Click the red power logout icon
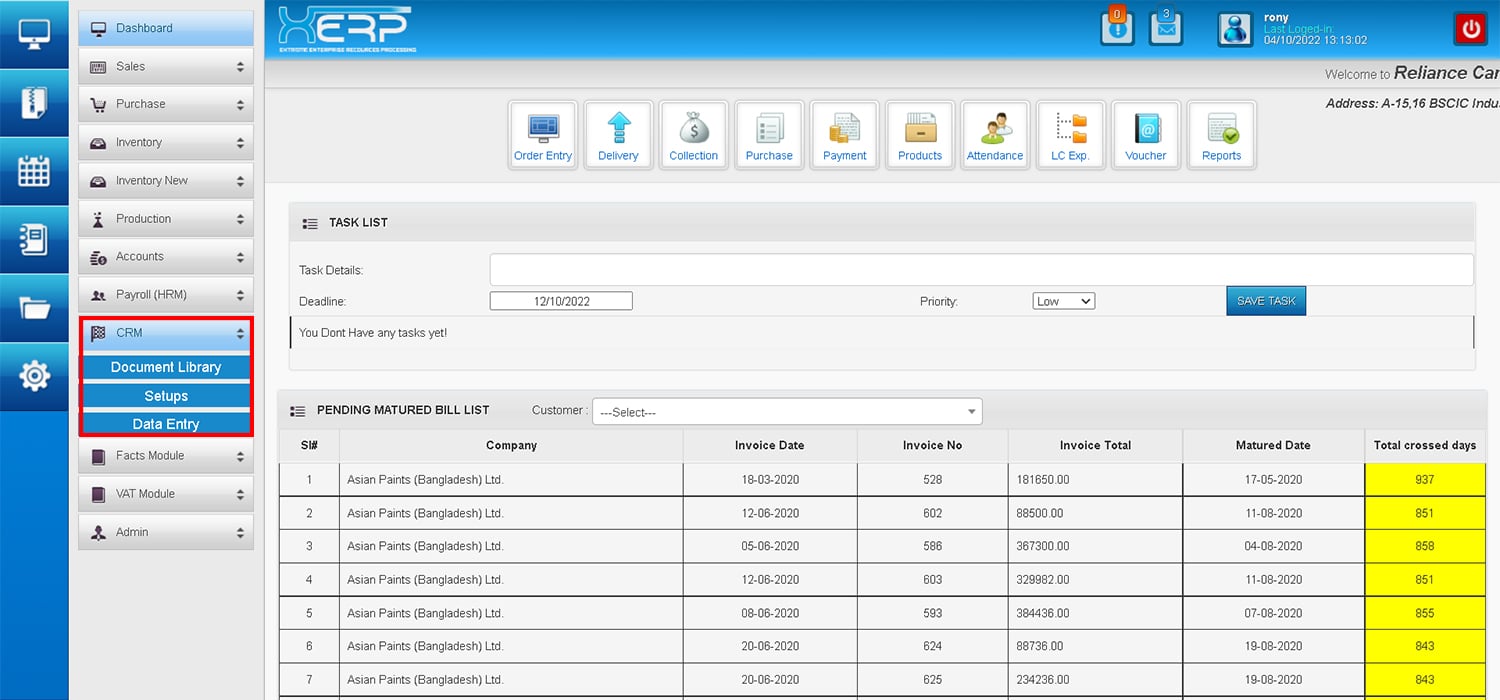 pyautogui.click(x=1470, y=29)
